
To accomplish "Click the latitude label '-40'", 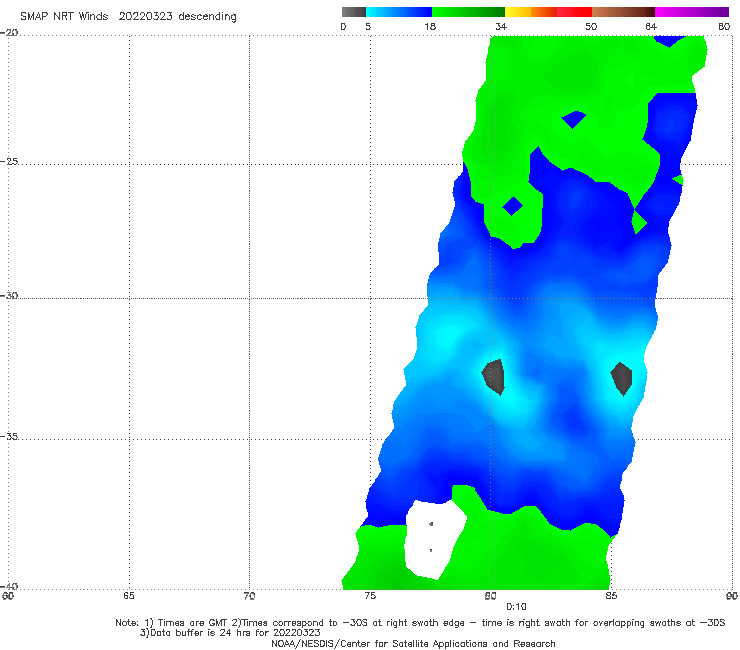I will 9,586.
